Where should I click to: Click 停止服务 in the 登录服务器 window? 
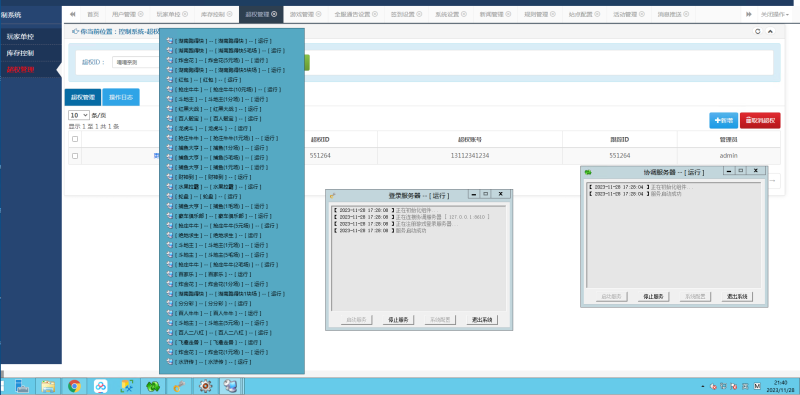tap(398, 320)
